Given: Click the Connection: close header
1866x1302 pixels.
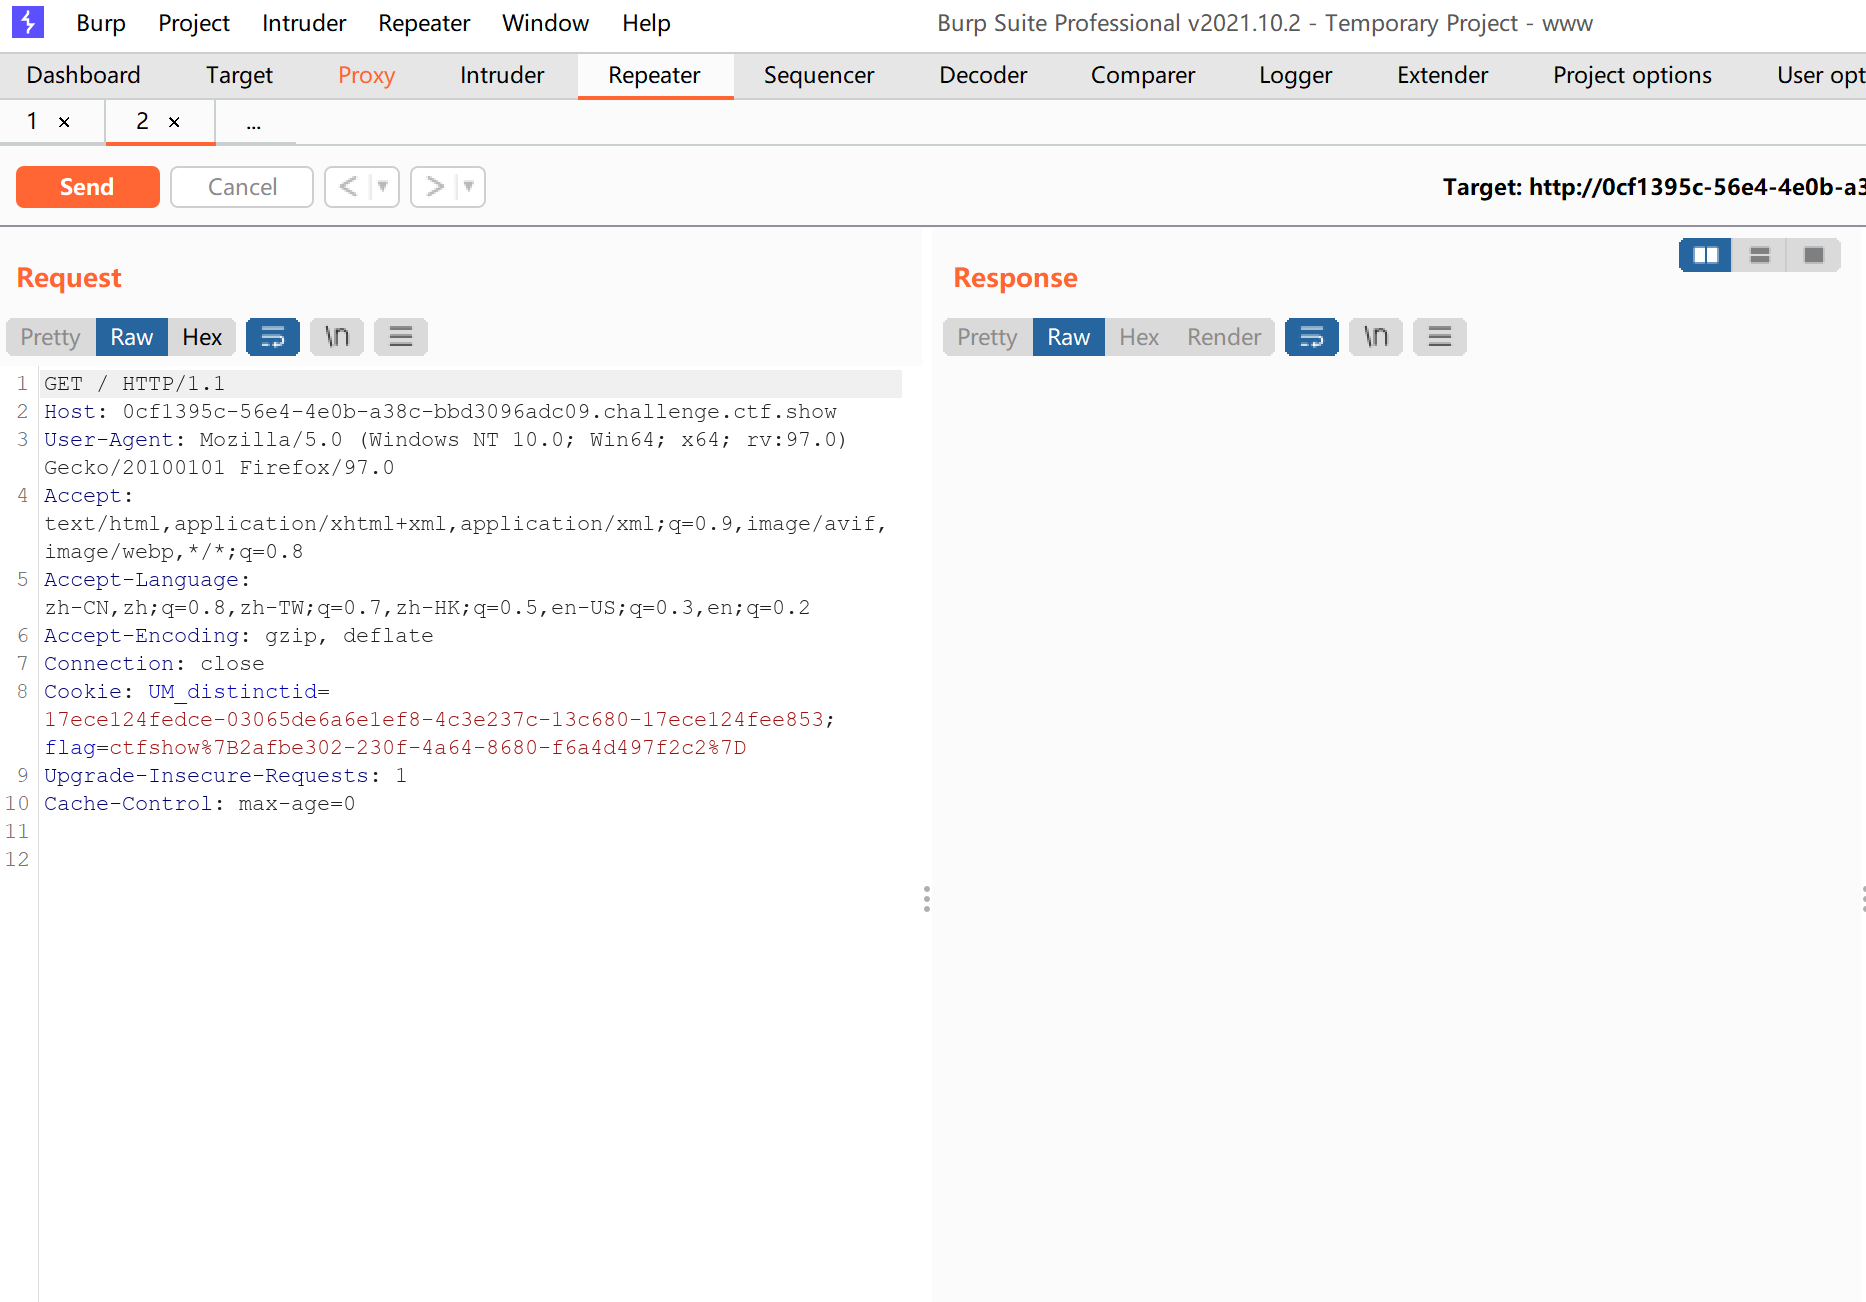Looking at the screenshot, I should pos(154,664).
